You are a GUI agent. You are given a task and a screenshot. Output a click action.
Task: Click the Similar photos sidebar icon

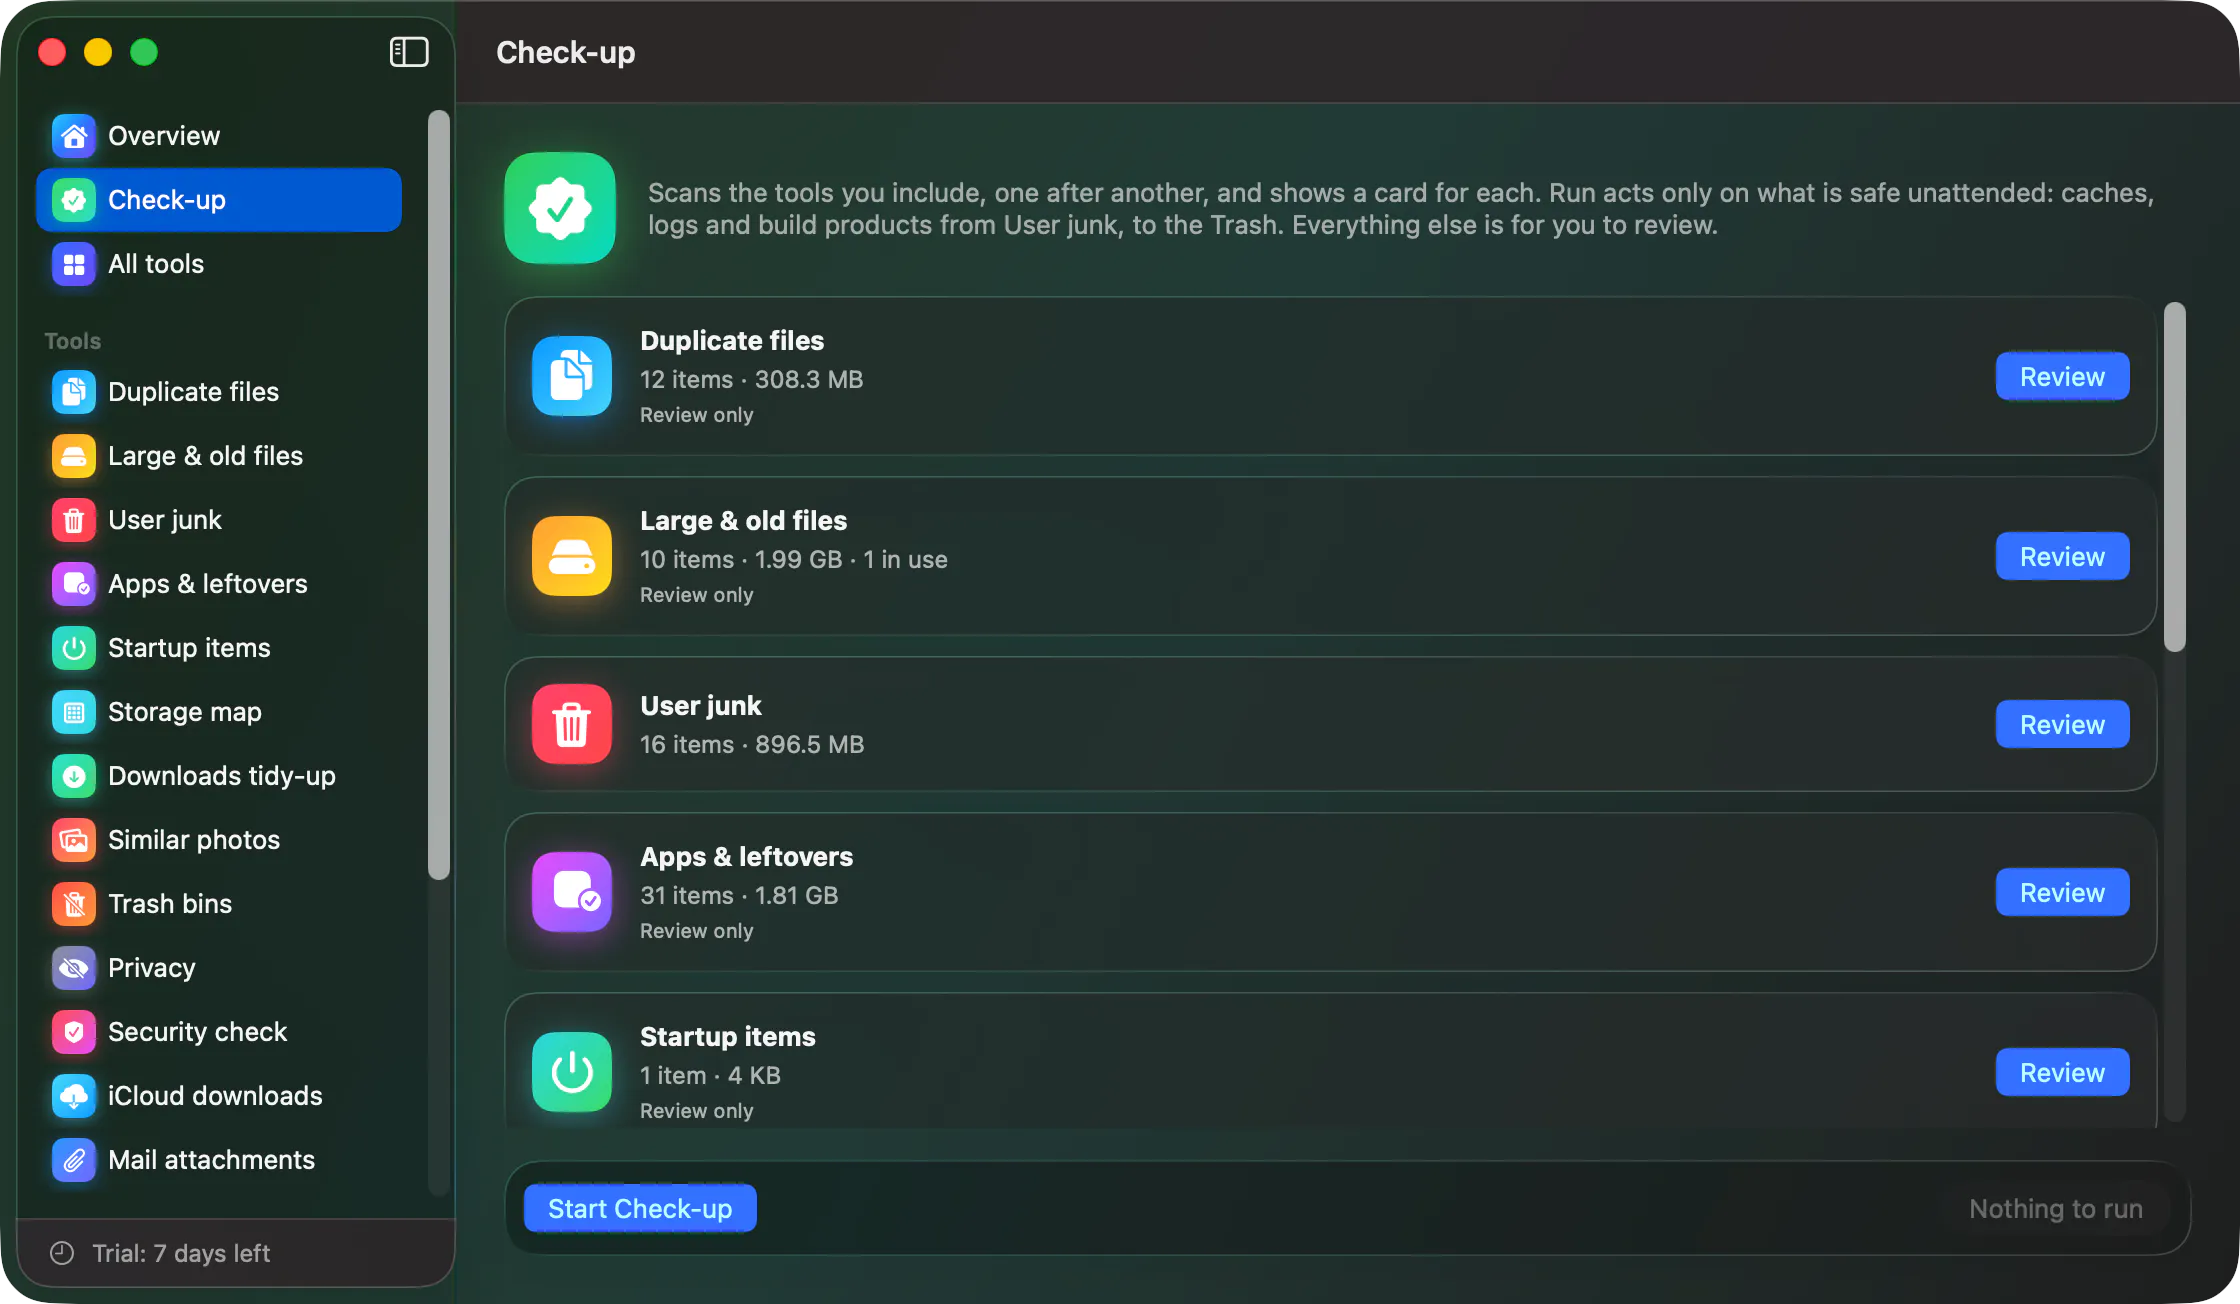click(x=74, y=840)
